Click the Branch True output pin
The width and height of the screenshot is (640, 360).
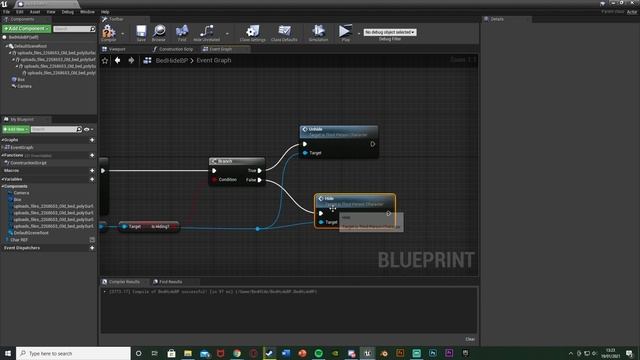(x=260, y=171)
